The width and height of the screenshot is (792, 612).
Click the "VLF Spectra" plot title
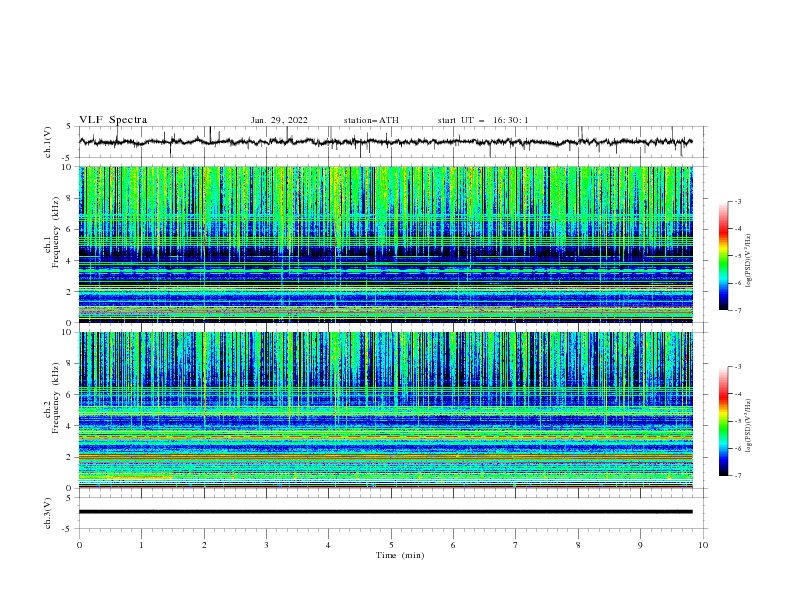(x=113, y=120)
